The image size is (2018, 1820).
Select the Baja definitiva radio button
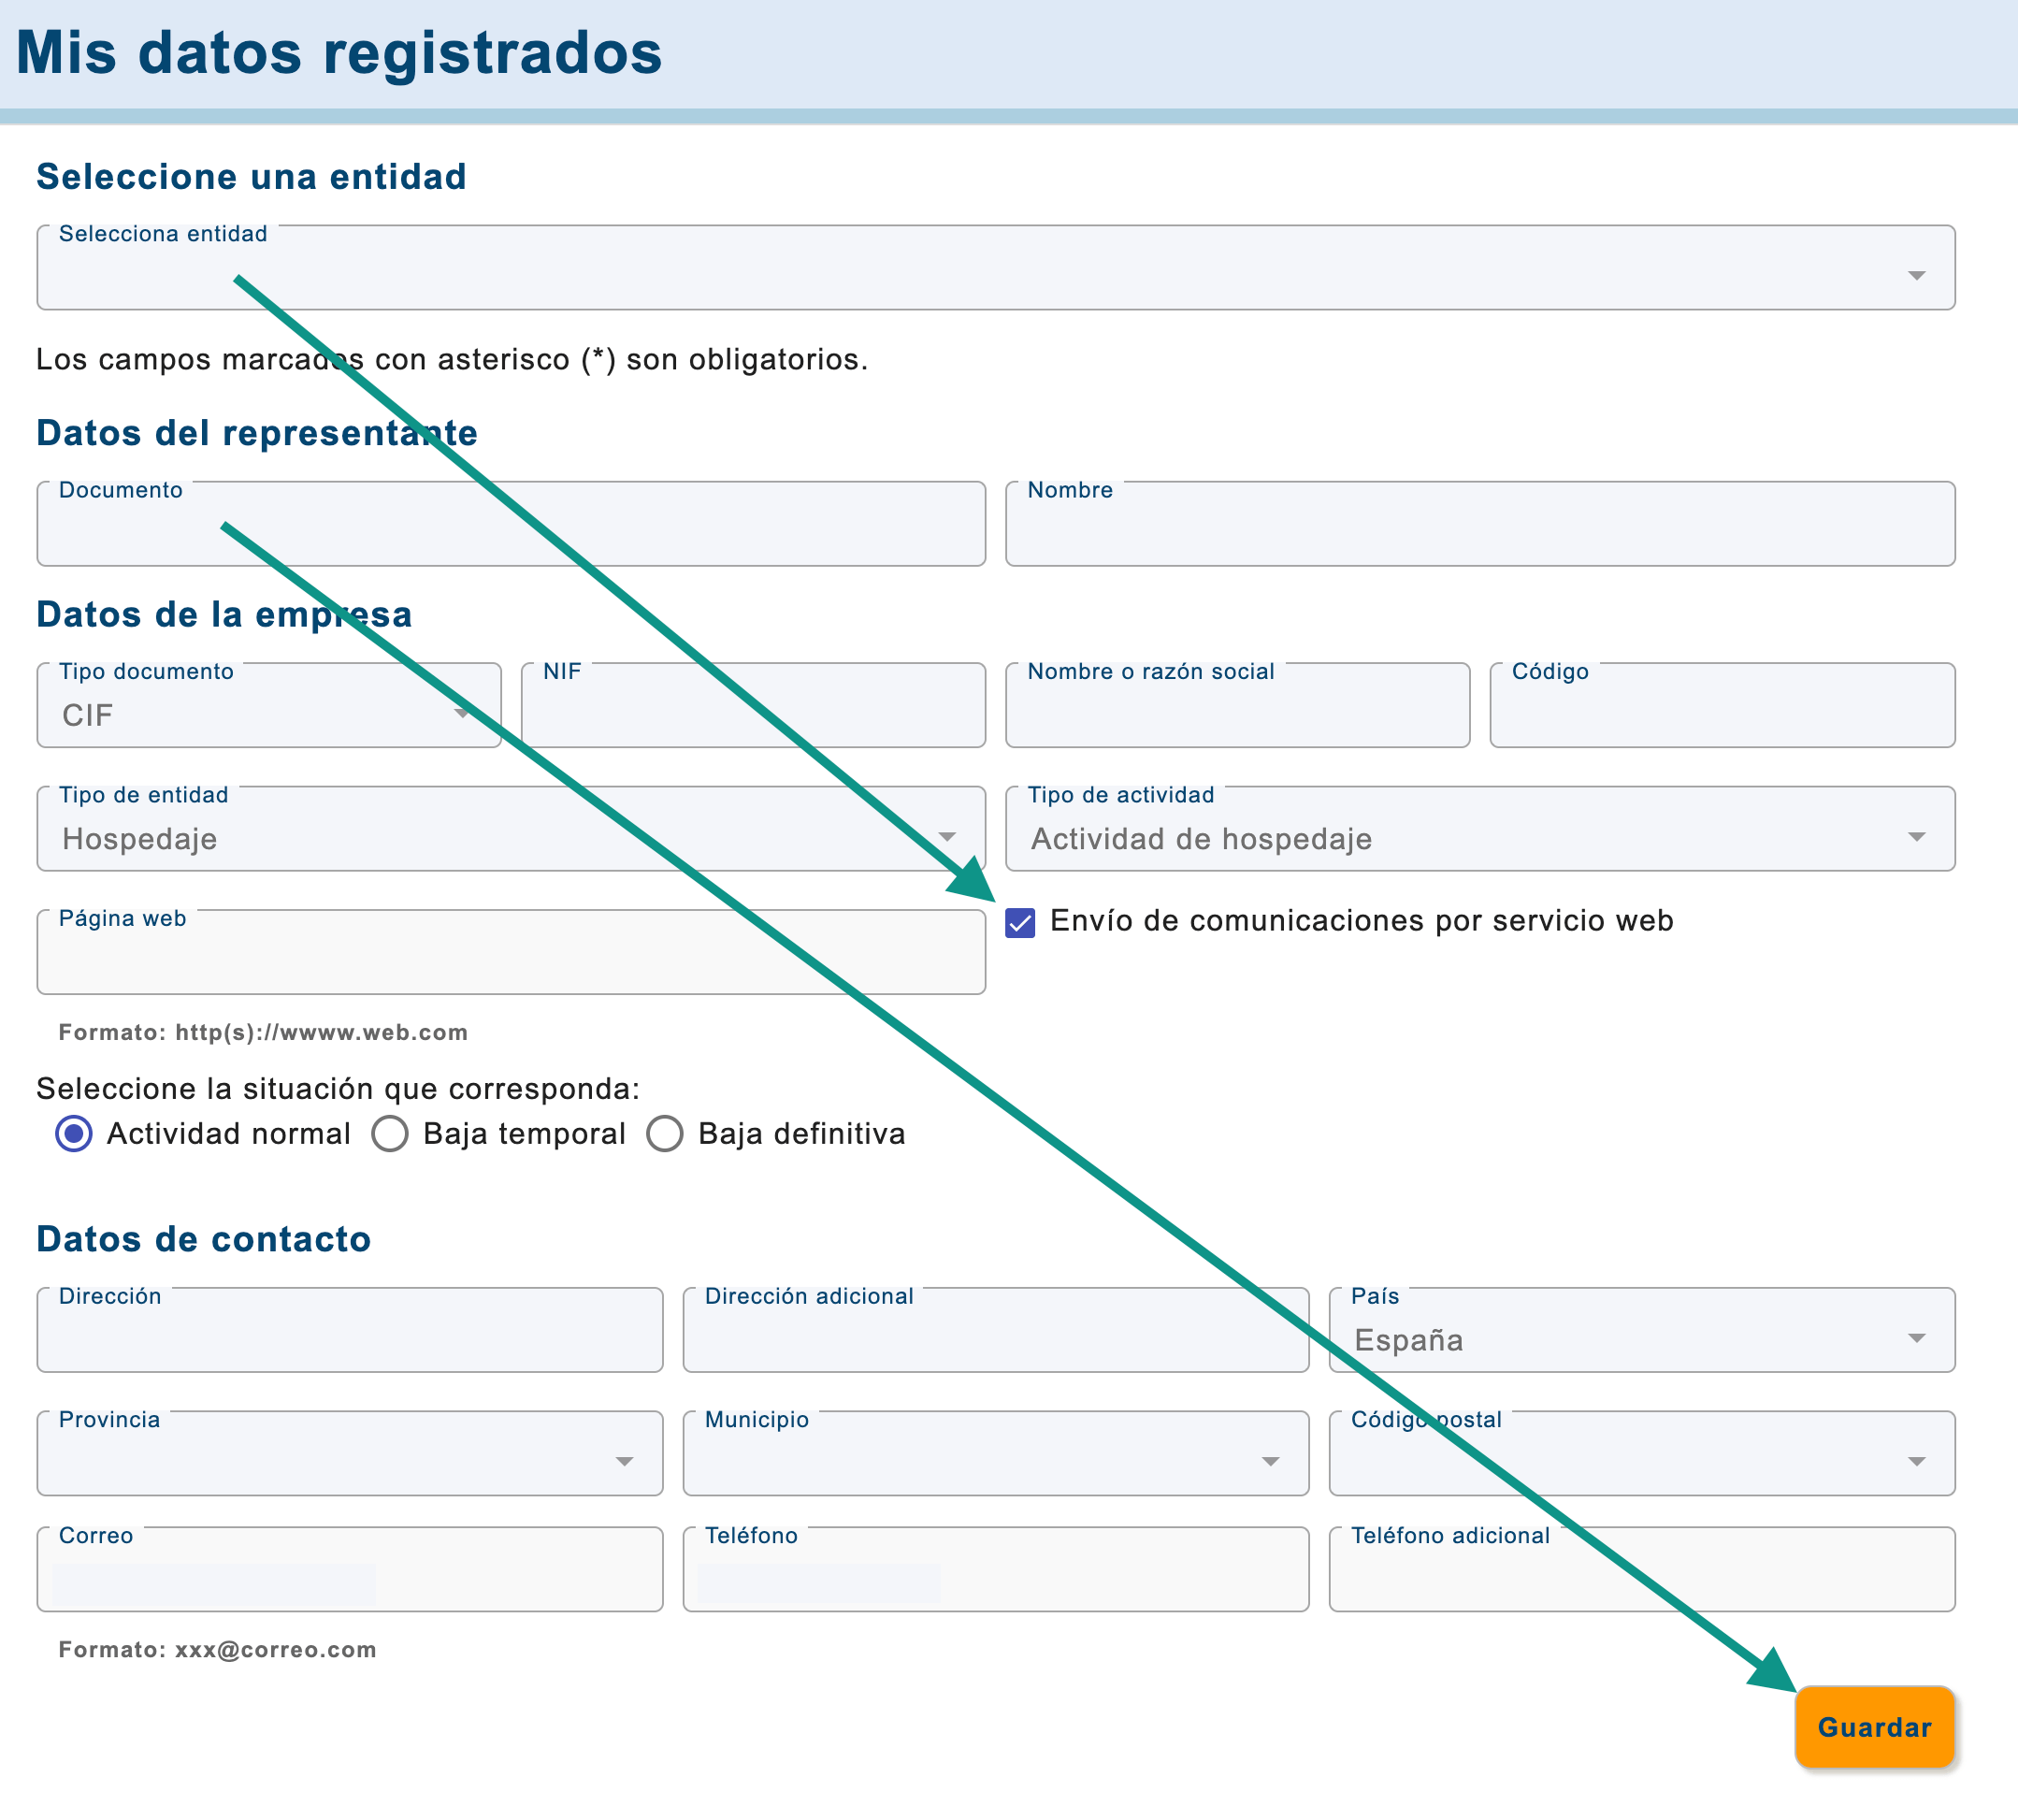pyautogui.click(x=665, y=1134)
